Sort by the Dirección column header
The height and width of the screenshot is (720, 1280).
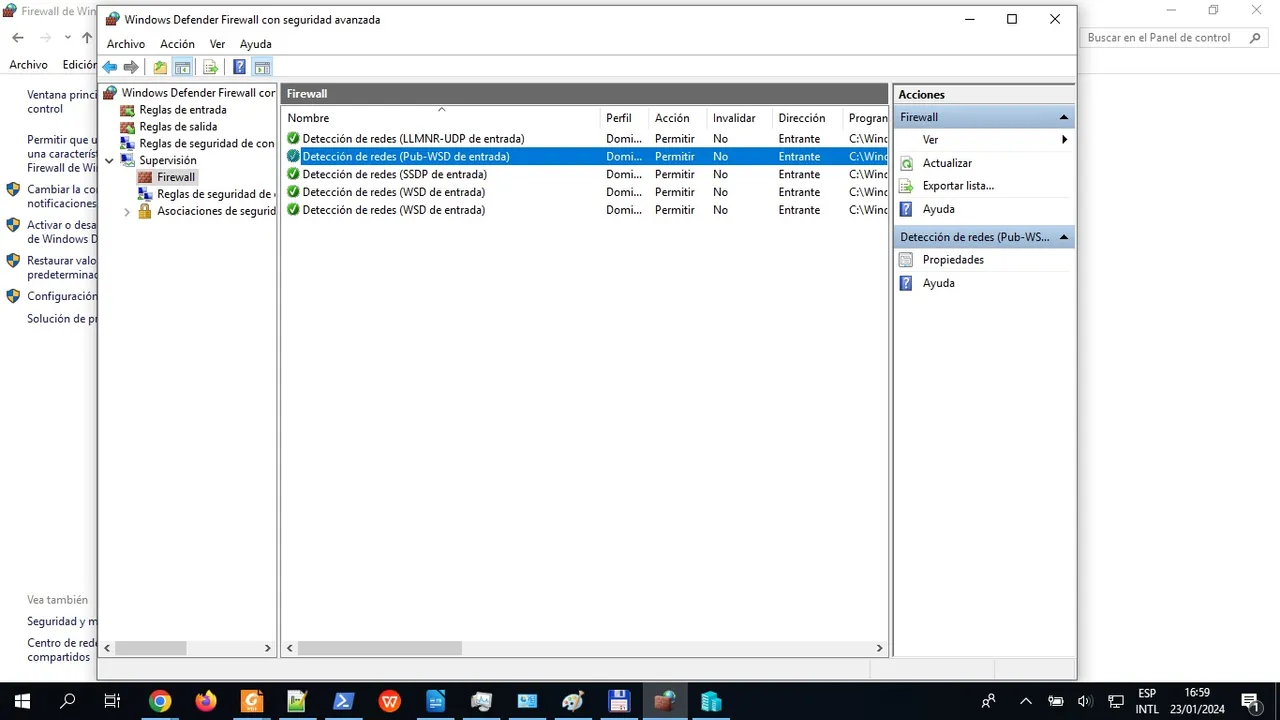808,118
